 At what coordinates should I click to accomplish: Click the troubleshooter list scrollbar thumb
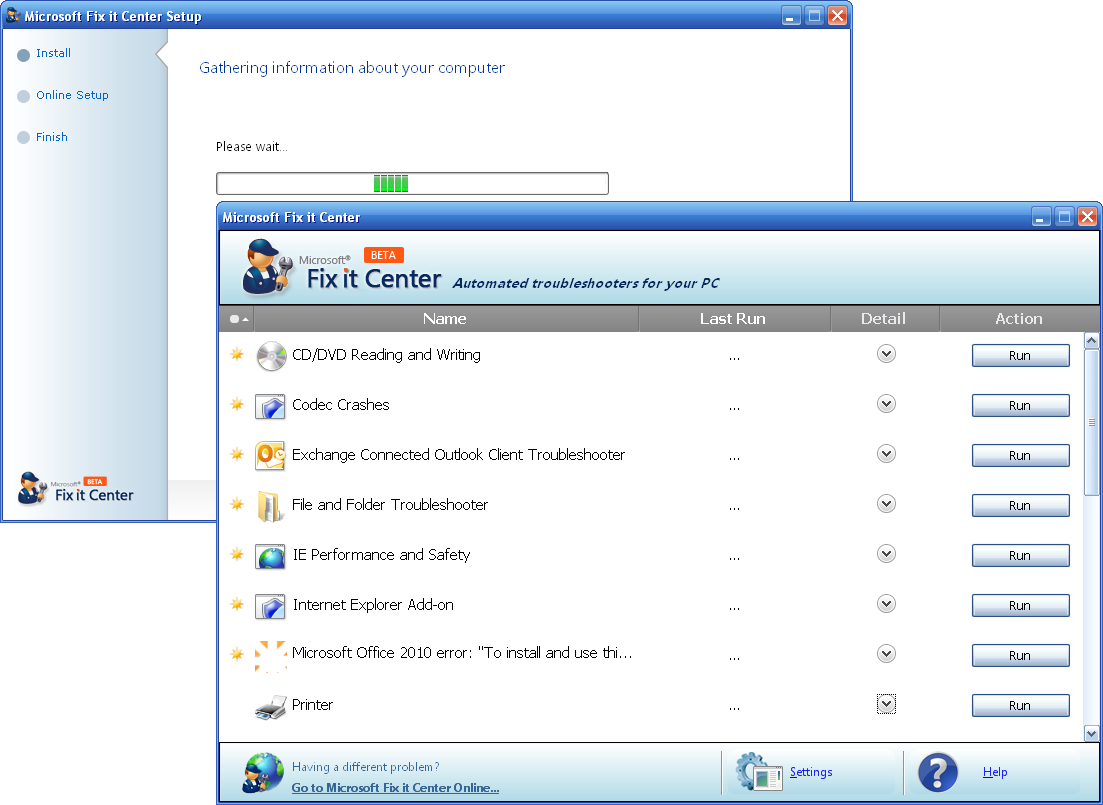[1092, 422]
